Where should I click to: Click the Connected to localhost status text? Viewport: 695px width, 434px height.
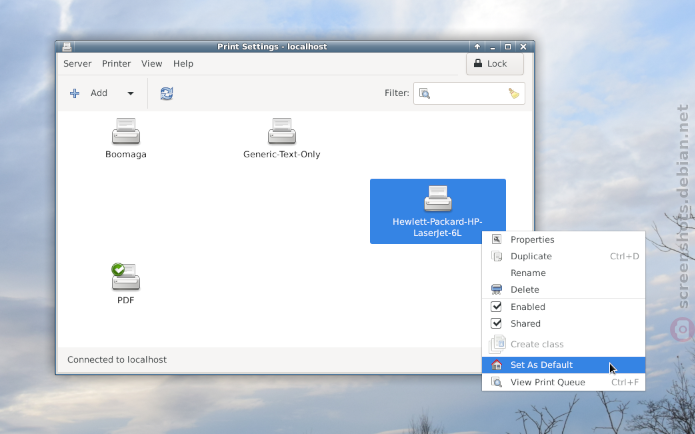point(117,360)
